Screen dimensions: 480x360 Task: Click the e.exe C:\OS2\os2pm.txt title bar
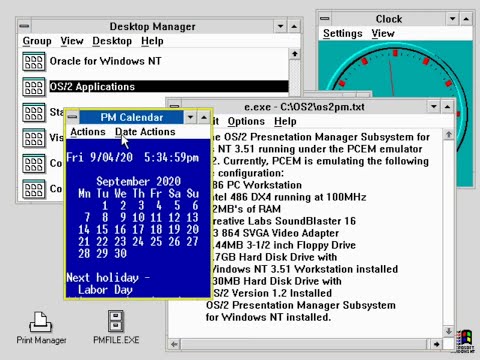pyautogui.click(x=304, y=107)
